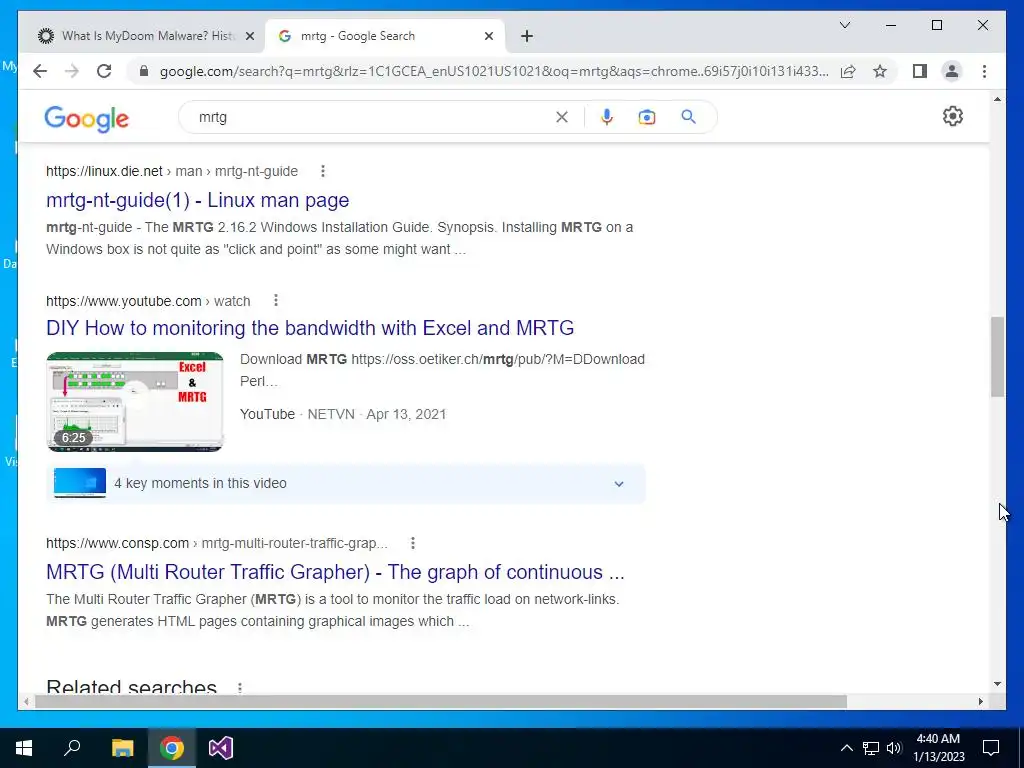Go to Google home via logo
This screenshot has width=1024, height=768.
click(86, 119)
